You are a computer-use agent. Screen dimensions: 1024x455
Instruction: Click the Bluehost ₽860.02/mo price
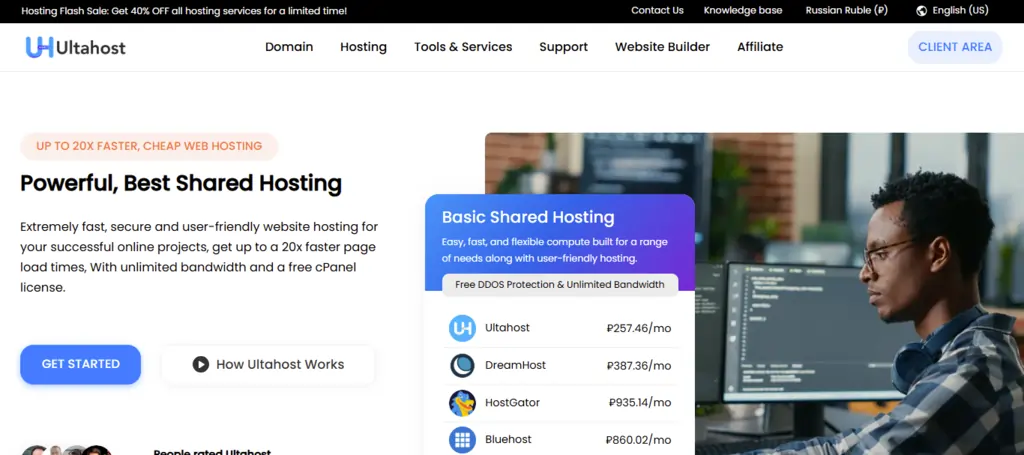(x=638, y=440)
